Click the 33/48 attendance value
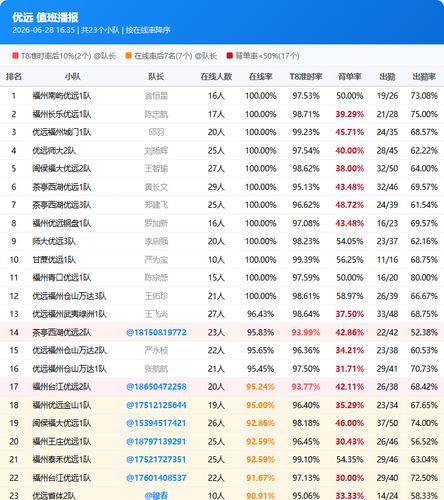 [387, 314]
